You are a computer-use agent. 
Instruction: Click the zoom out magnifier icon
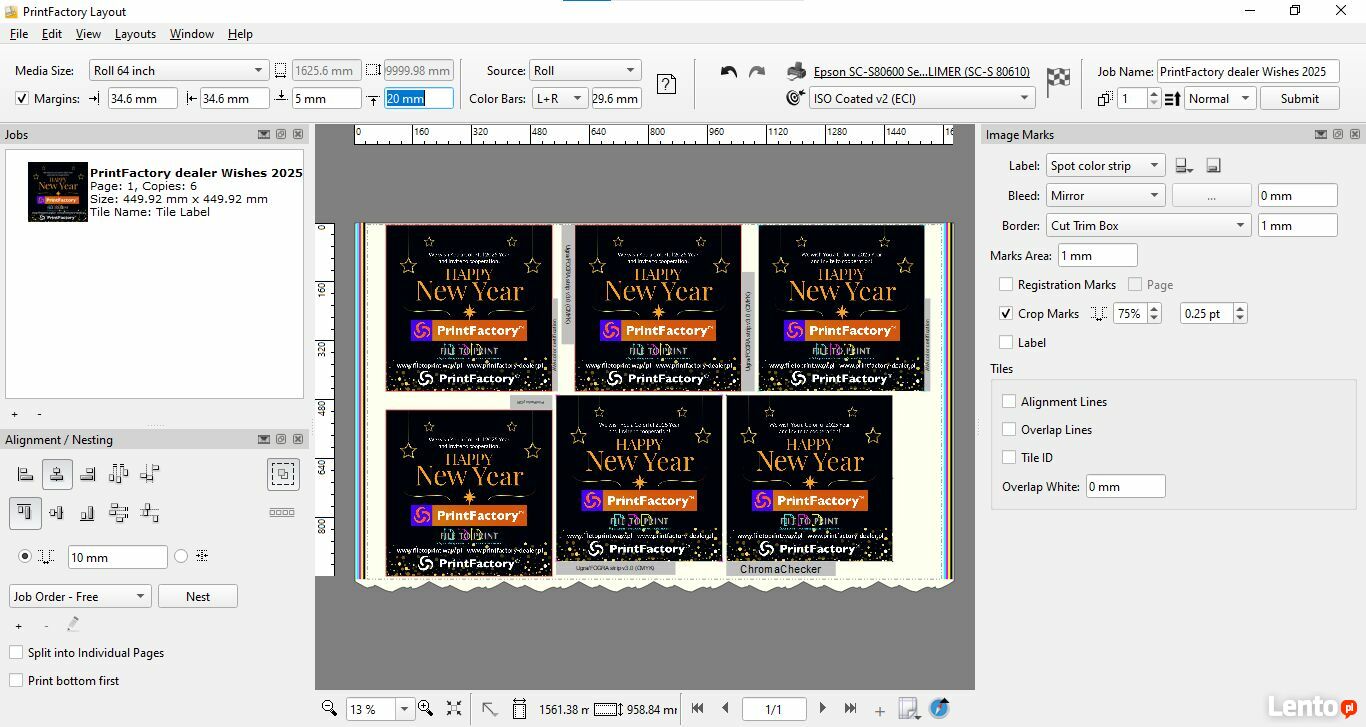tap(329, 708)
